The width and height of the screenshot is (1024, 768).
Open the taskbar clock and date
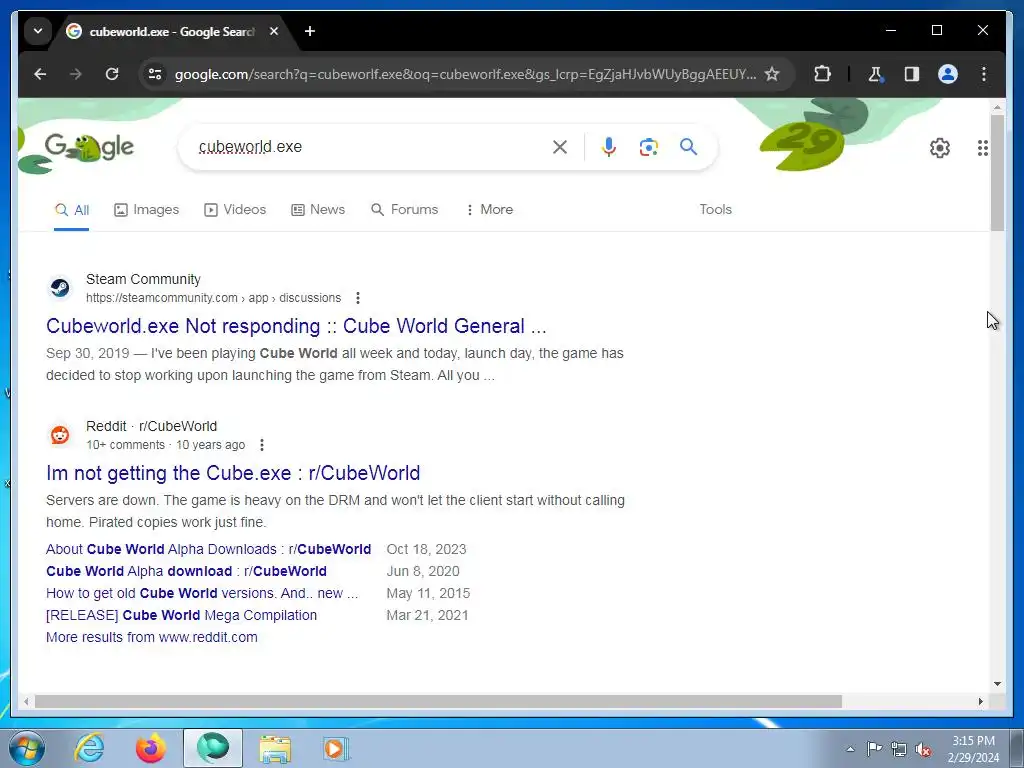973,749
